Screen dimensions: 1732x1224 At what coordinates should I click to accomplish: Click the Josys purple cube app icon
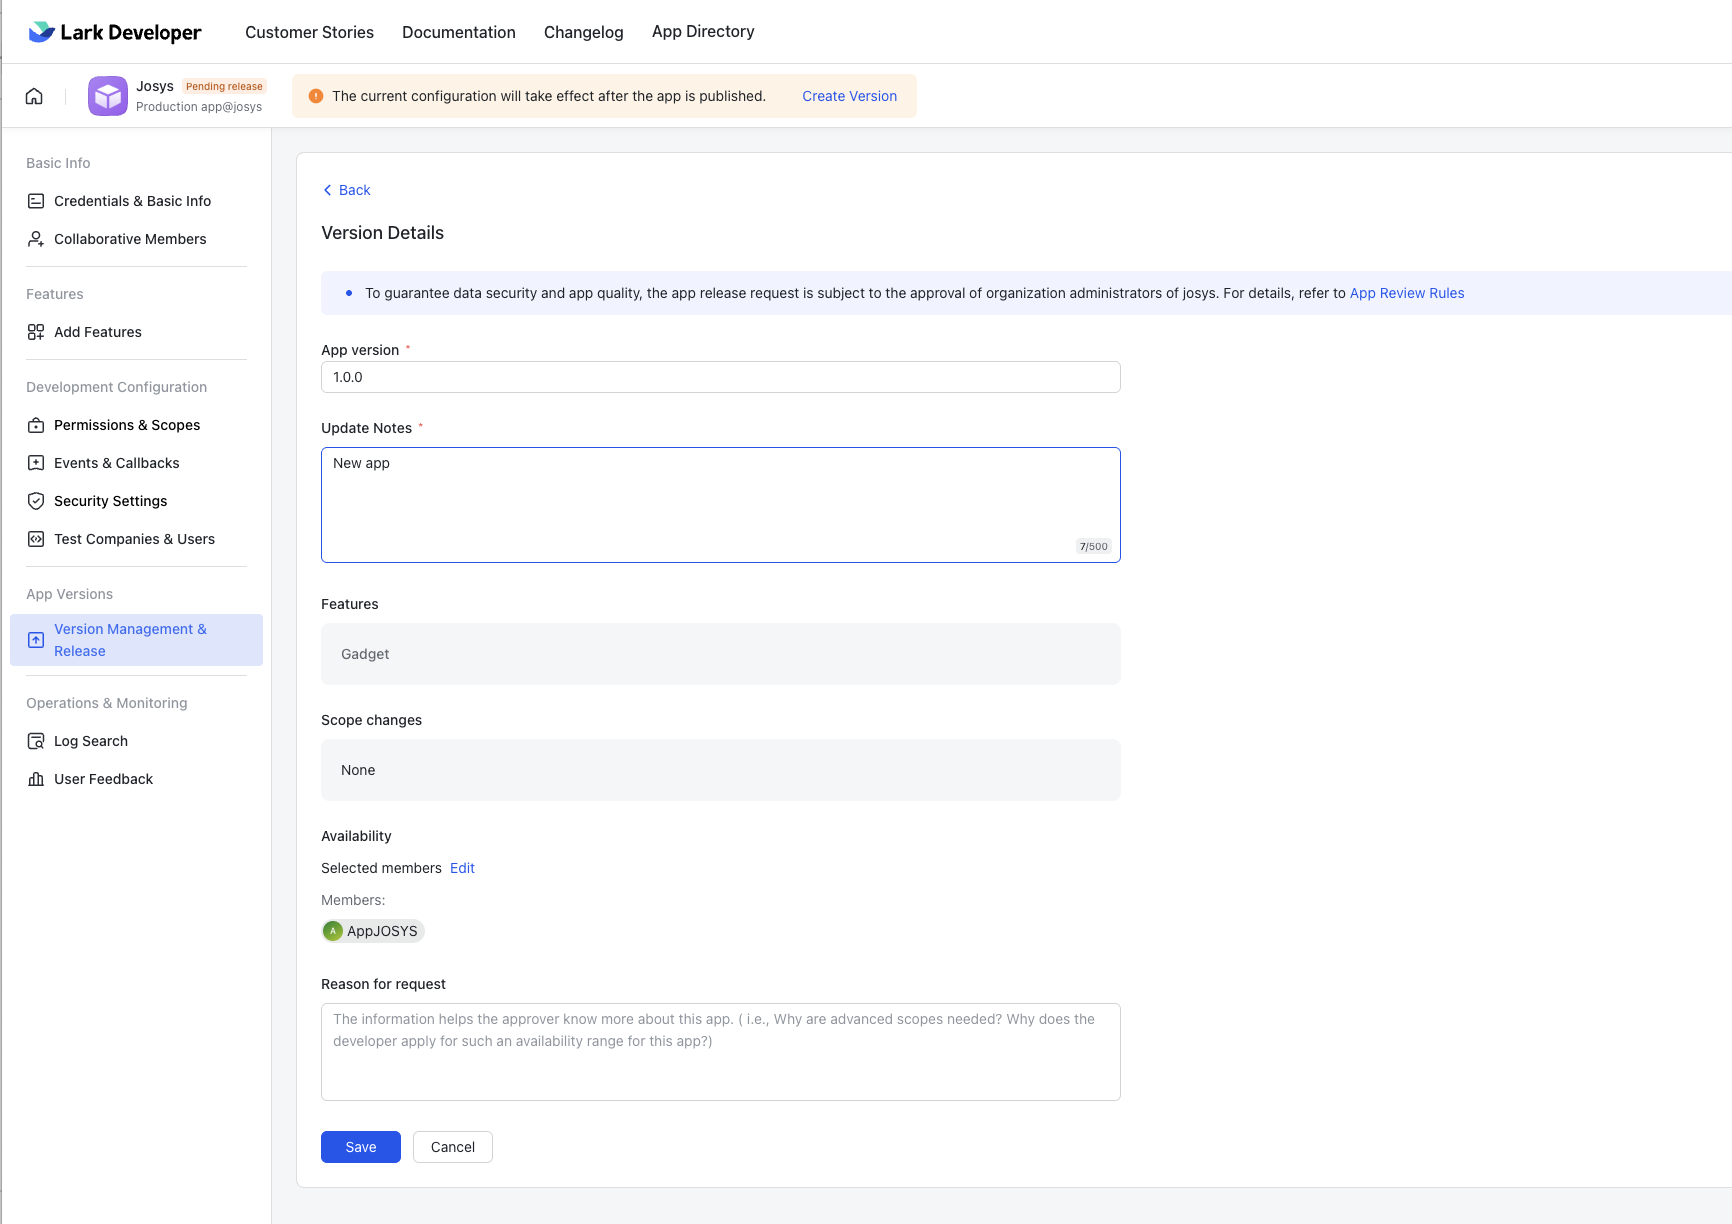pos(108,96)
